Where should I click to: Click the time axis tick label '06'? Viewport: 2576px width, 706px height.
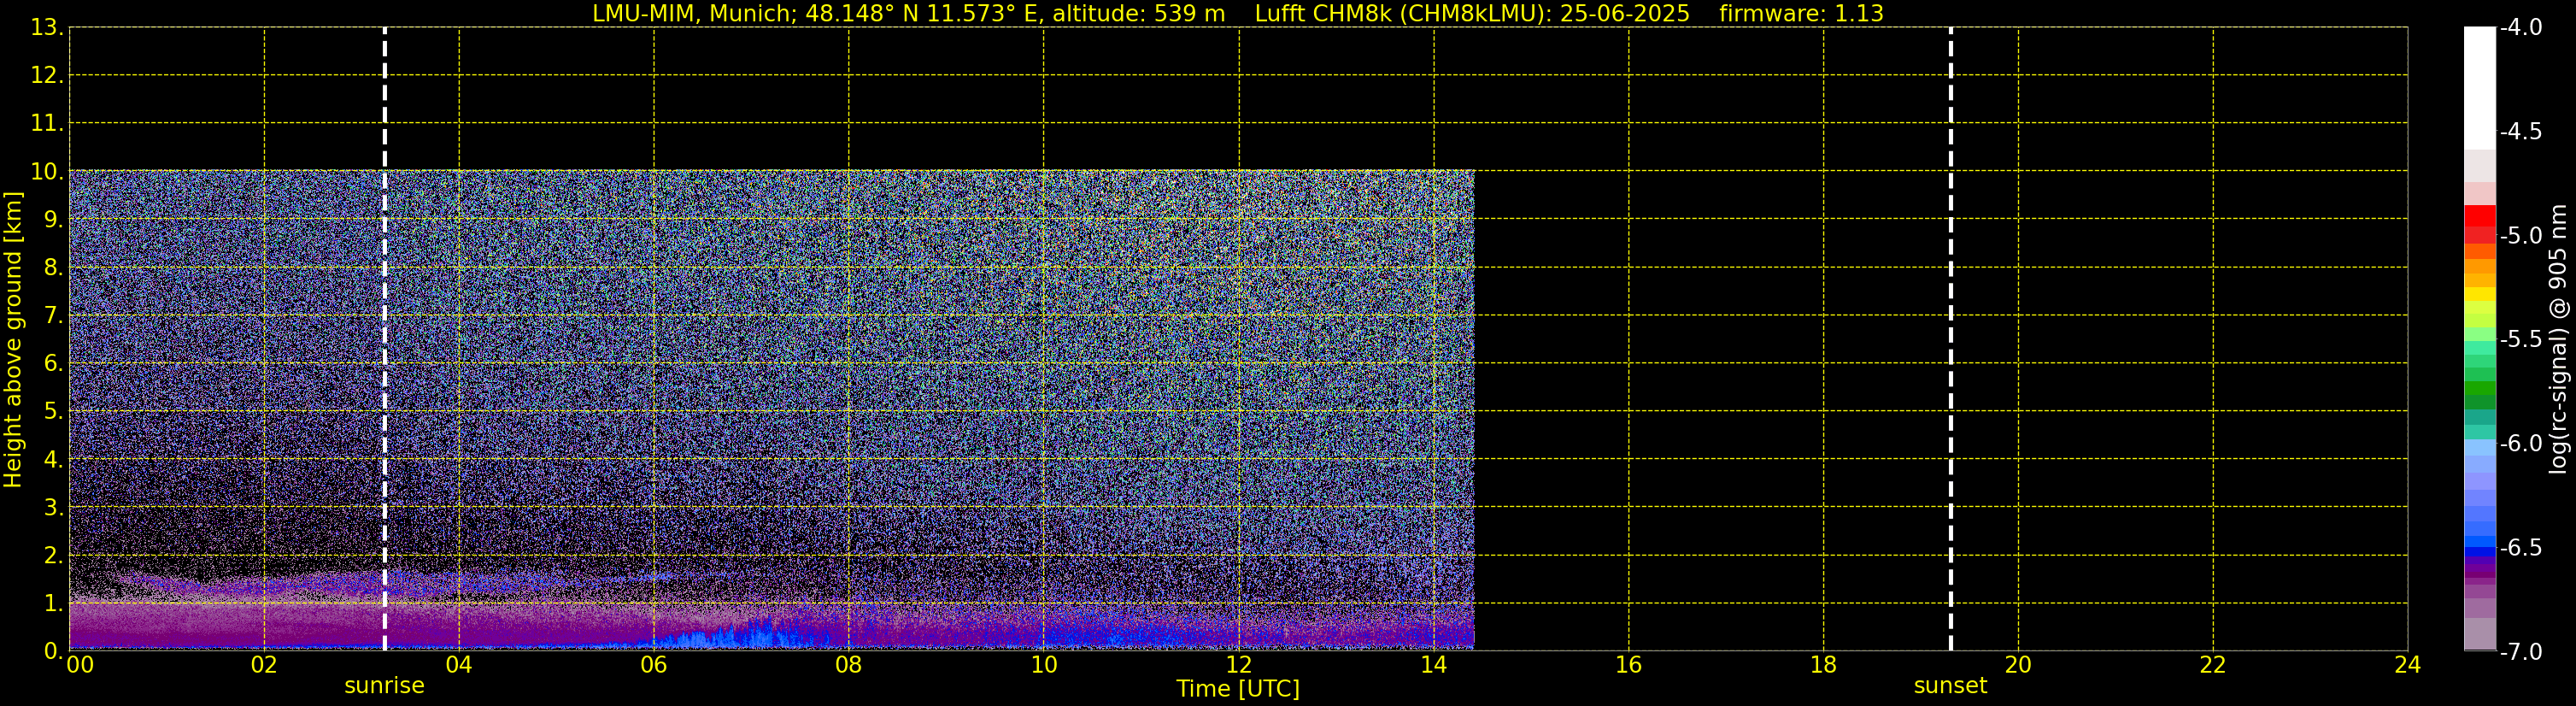654,665
